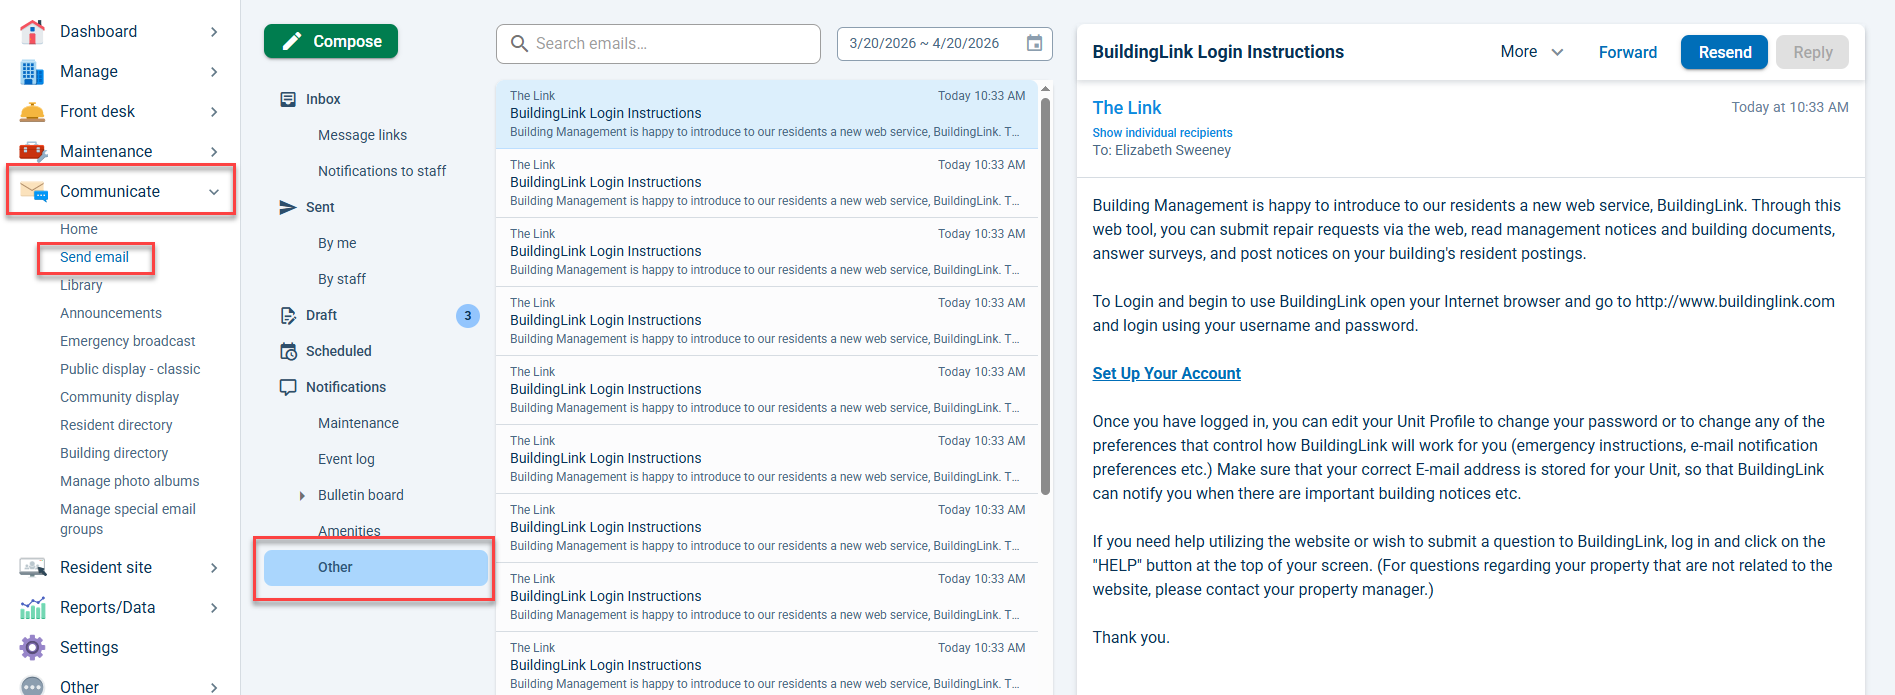This screenshot has width=1895, height=695.
Task: Click the Dashboard house icon
Action: point(32,32)
